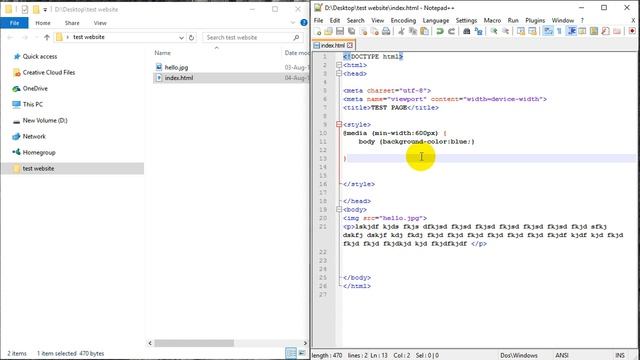The image size is (640, 360).
Task: Save the document with the Save icon
Action: (340, 31)
